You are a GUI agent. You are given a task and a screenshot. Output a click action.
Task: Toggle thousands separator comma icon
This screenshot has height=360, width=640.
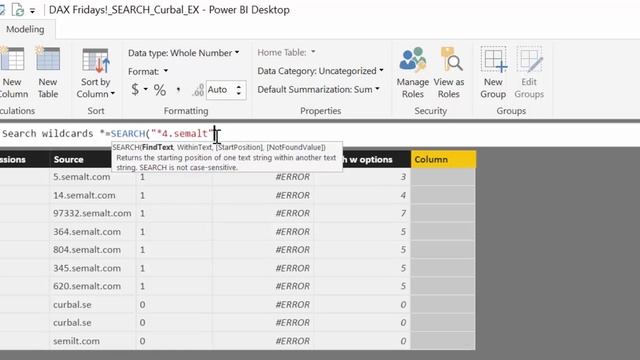point(178,90)
